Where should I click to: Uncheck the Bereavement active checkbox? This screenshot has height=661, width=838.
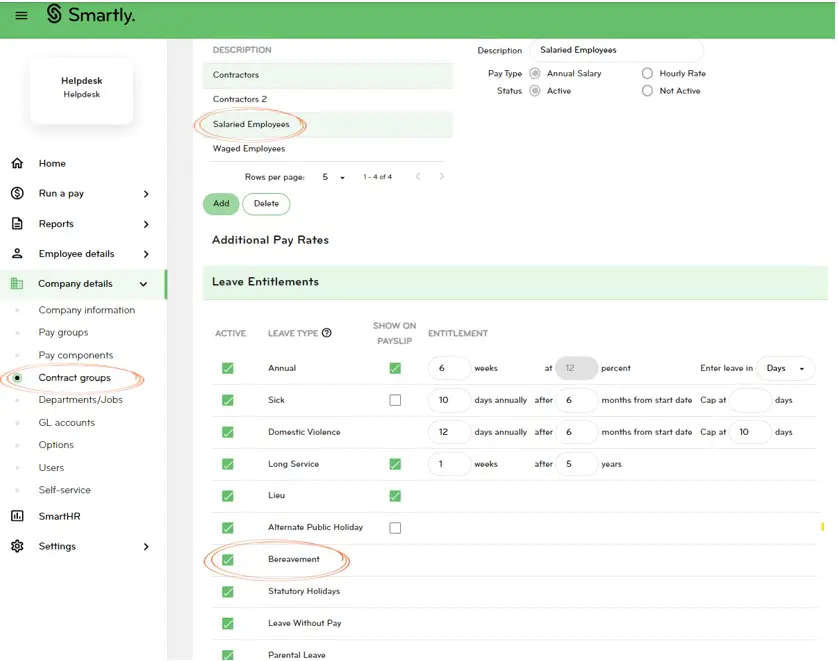(x=228, y=560)
